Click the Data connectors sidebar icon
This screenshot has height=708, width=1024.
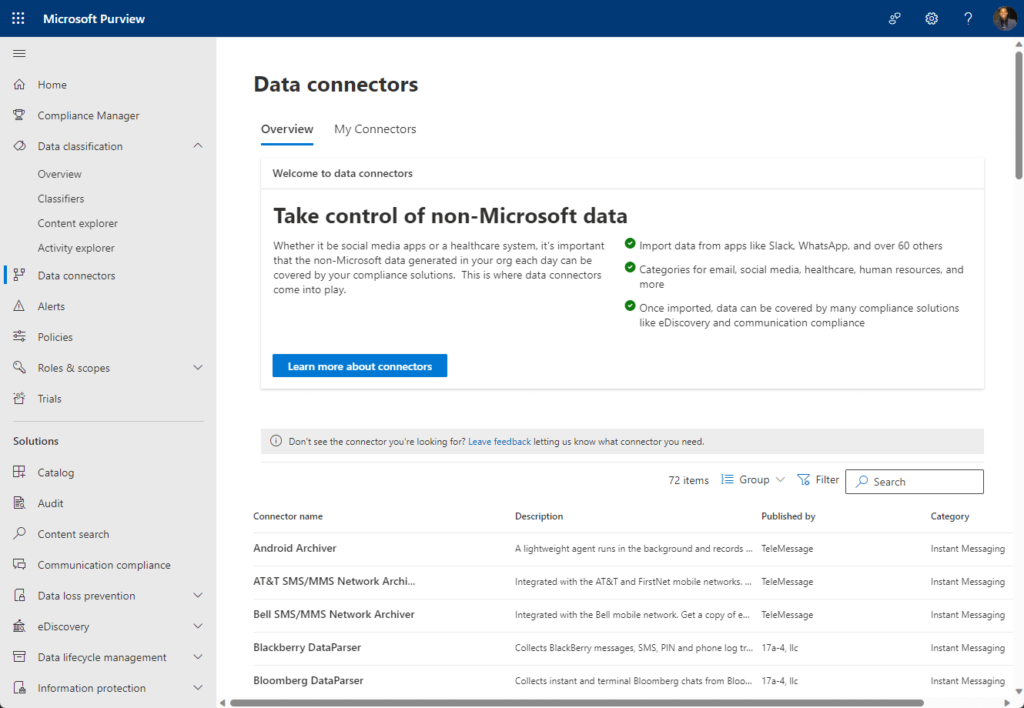click(x=20, y=275)
